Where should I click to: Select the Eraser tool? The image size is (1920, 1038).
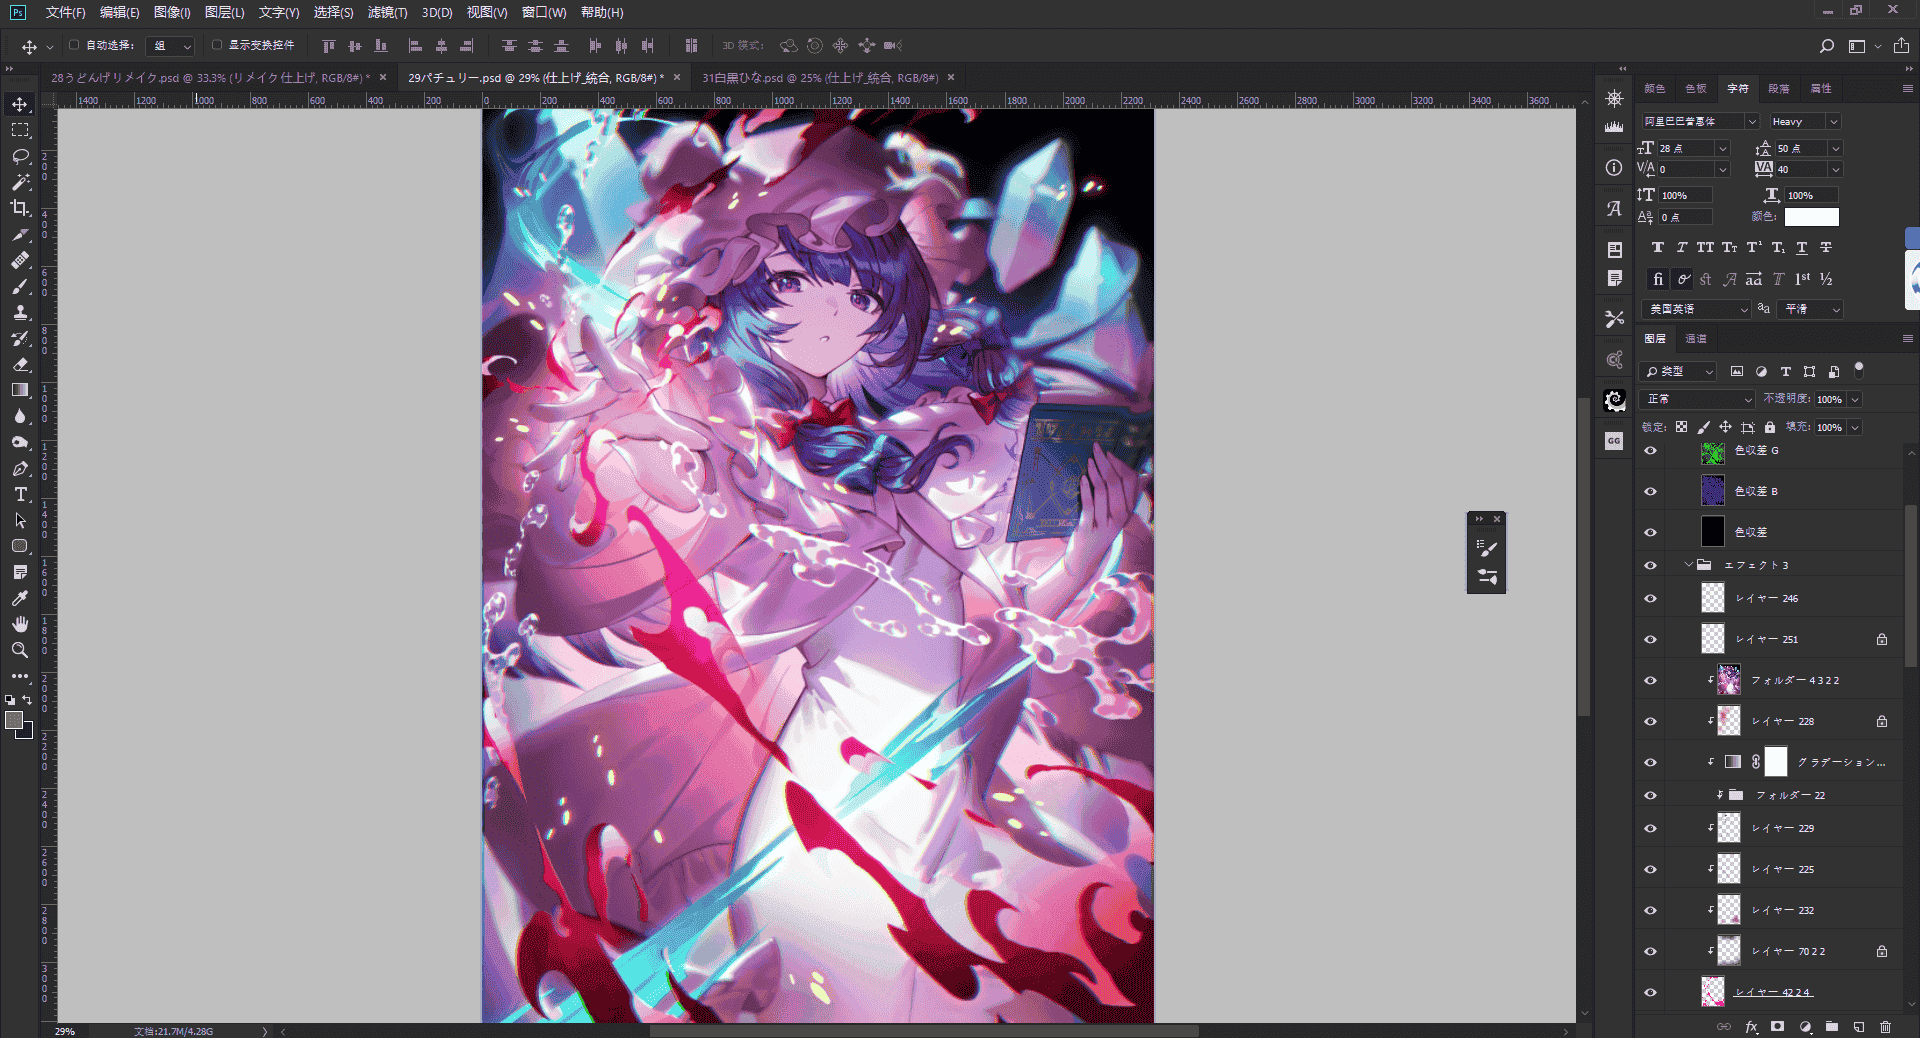pos(20,365)
